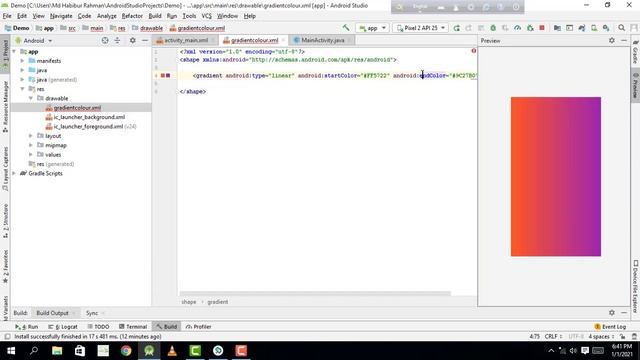
Task: Open the Refactor menu
Action: (x=132, y=16)
